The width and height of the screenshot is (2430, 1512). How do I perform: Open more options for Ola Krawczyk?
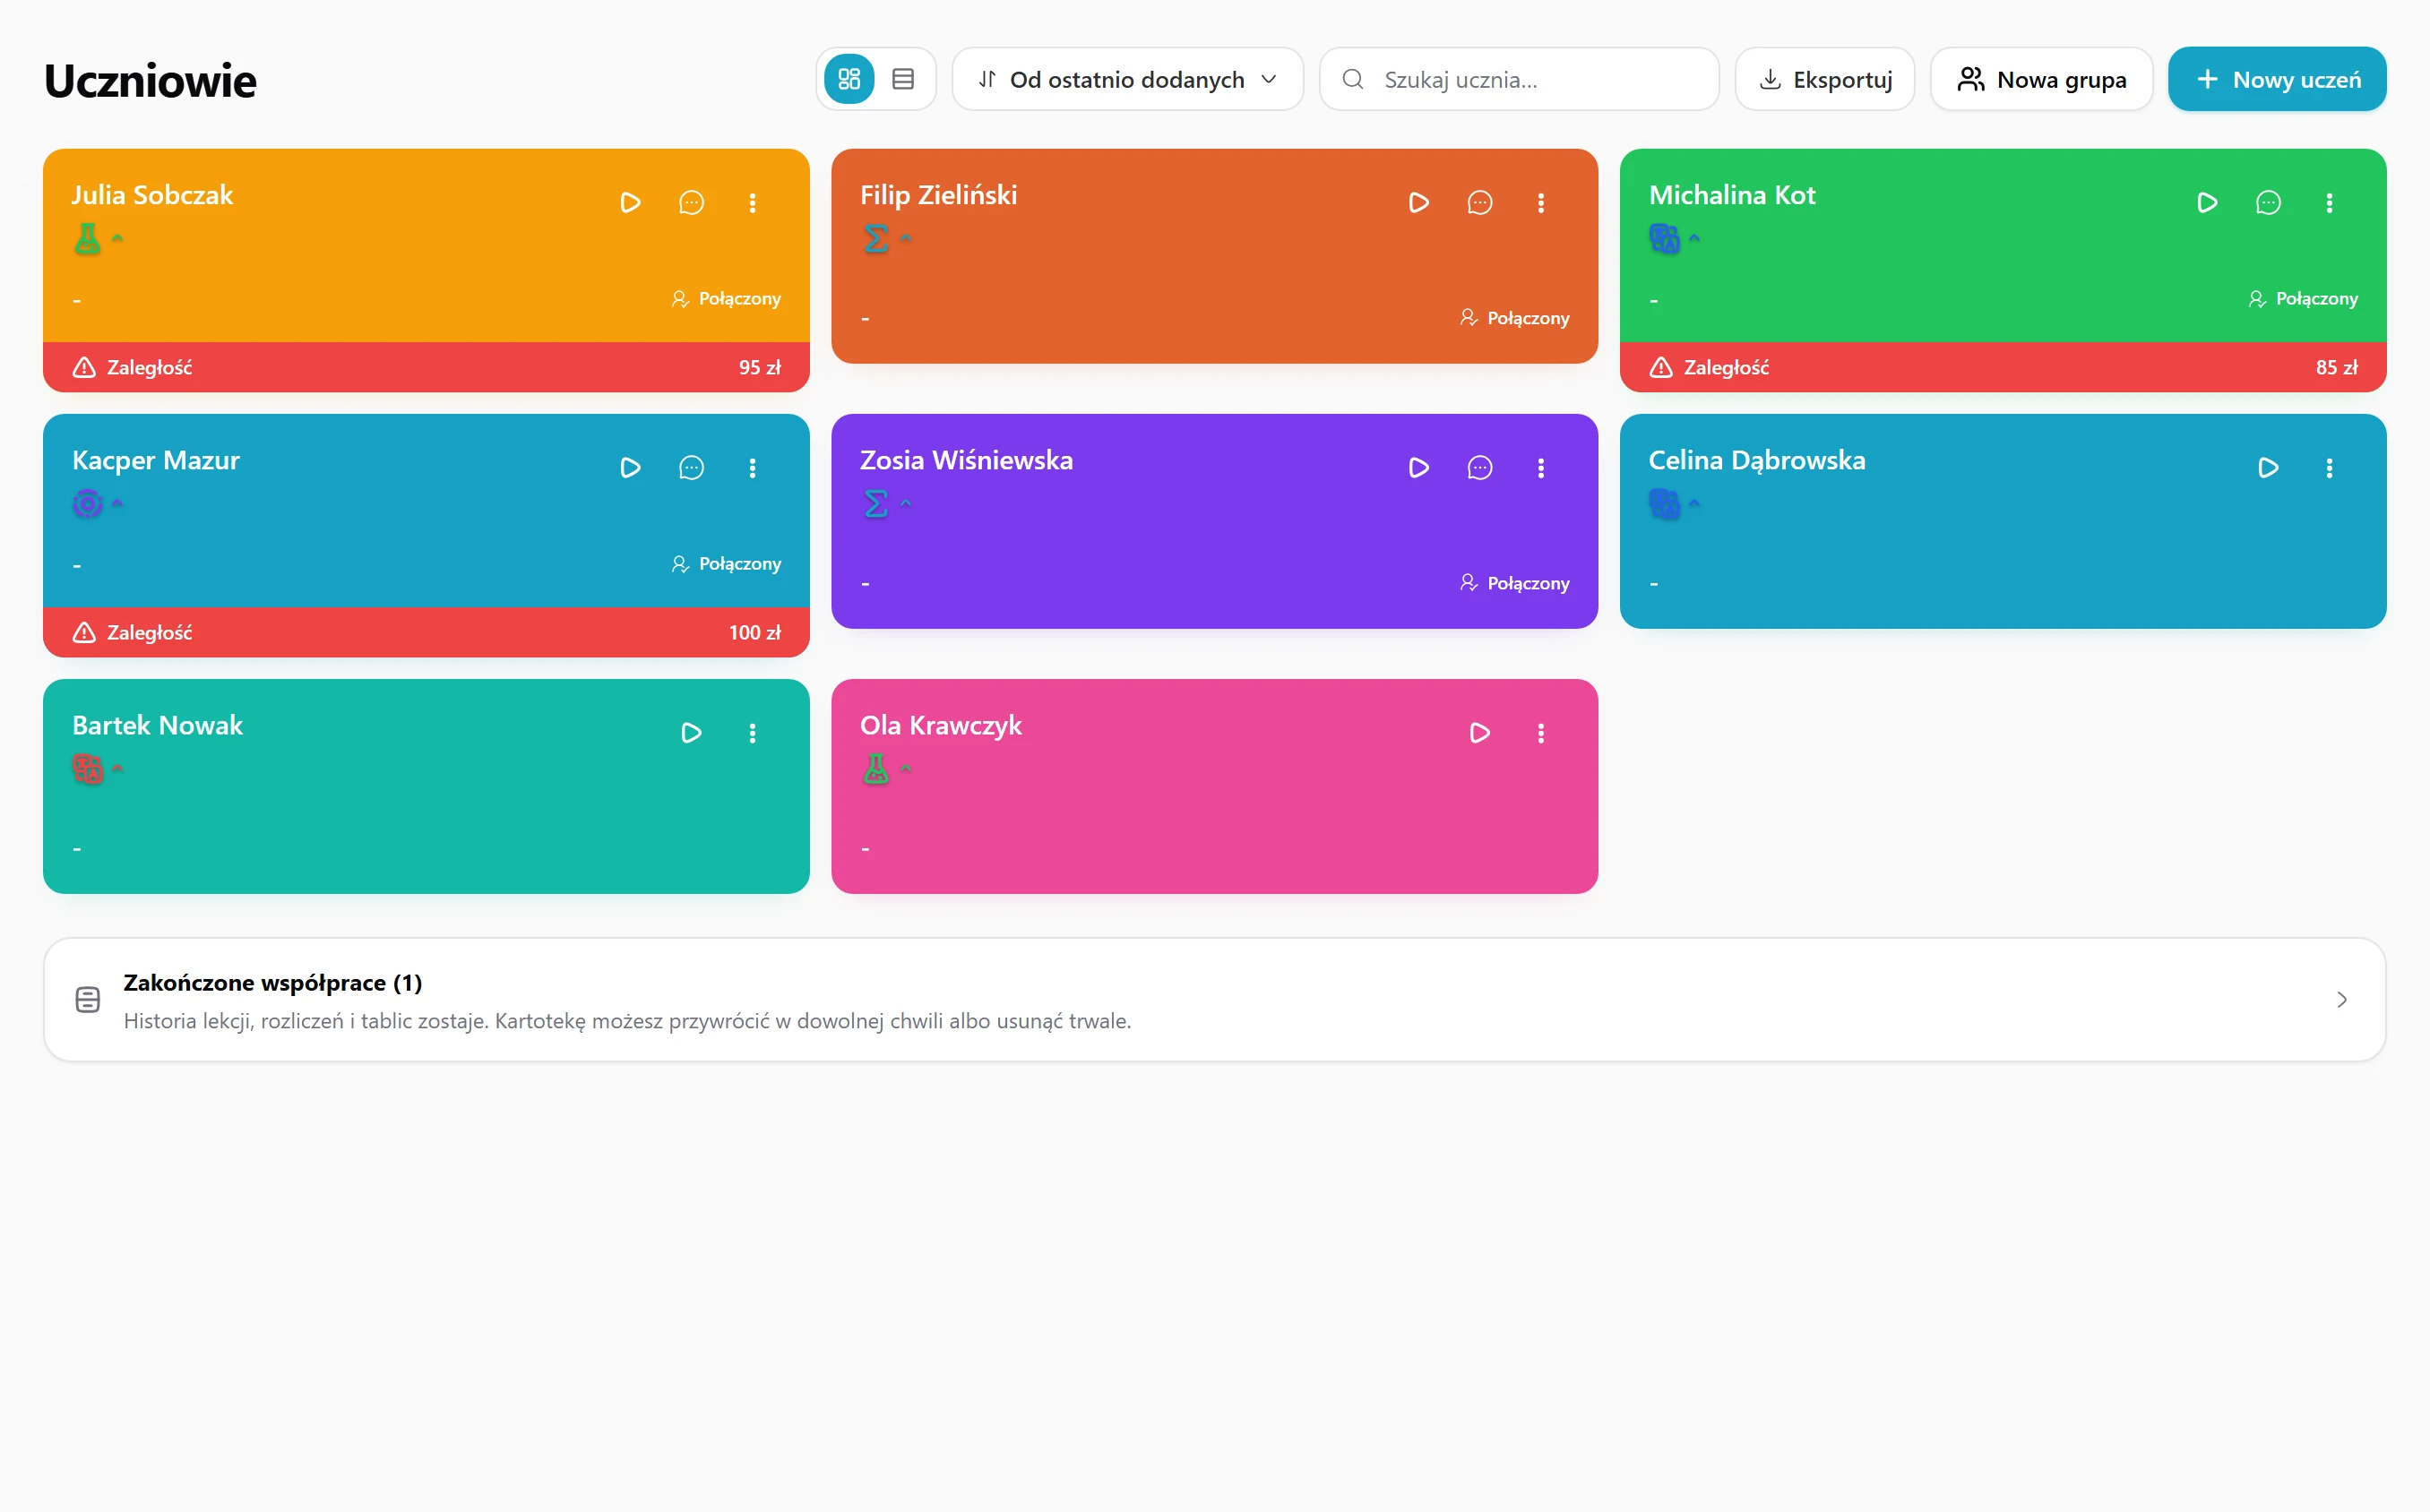pyautogui.click(x=1541, y=733)
